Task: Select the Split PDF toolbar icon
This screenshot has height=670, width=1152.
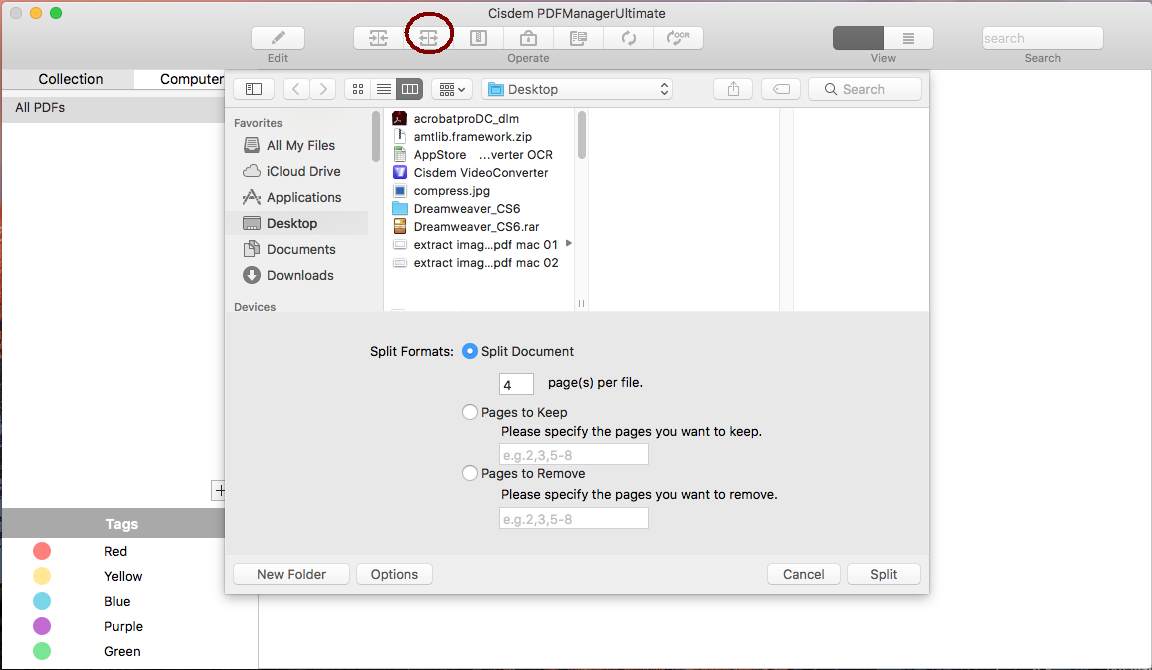Action: tap(428, 38)
